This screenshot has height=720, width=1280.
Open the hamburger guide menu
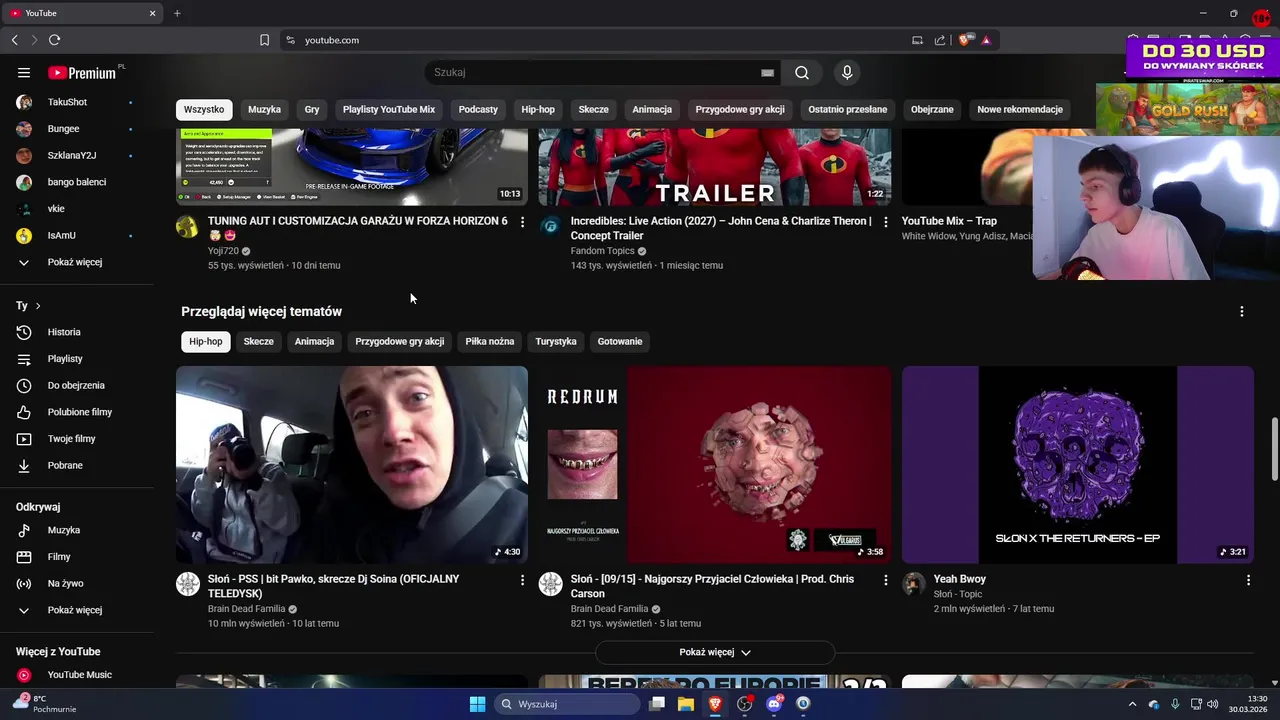(24, 73)
